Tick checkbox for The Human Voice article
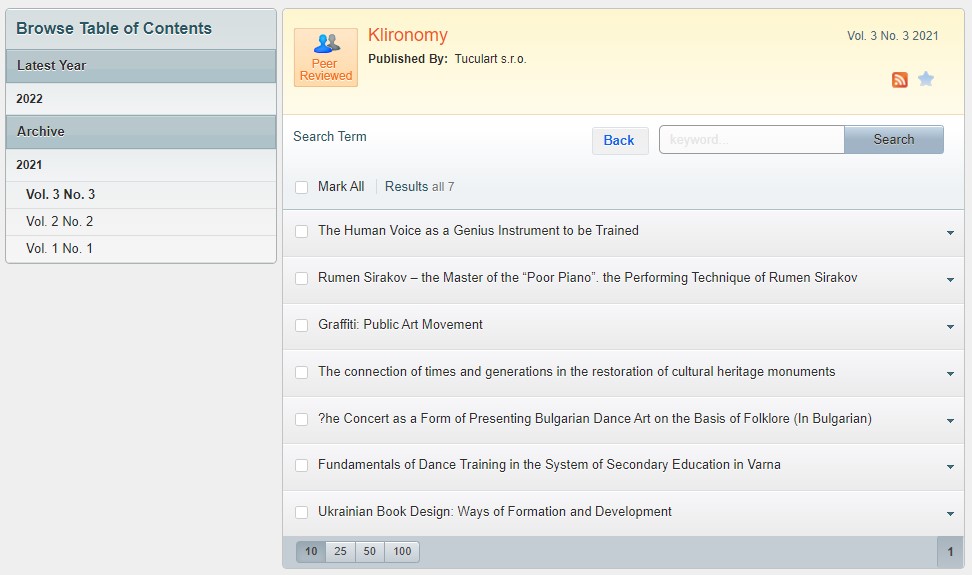Image resolution: width=972 pixels, height=575 pixels. [302, 231]
